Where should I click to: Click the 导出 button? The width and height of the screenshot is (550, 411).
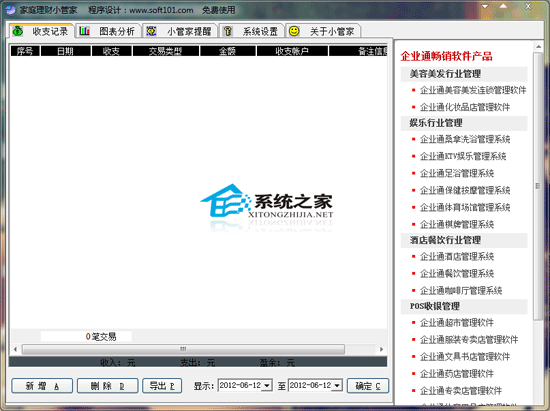pyautogui.click(x=162, y=386)
